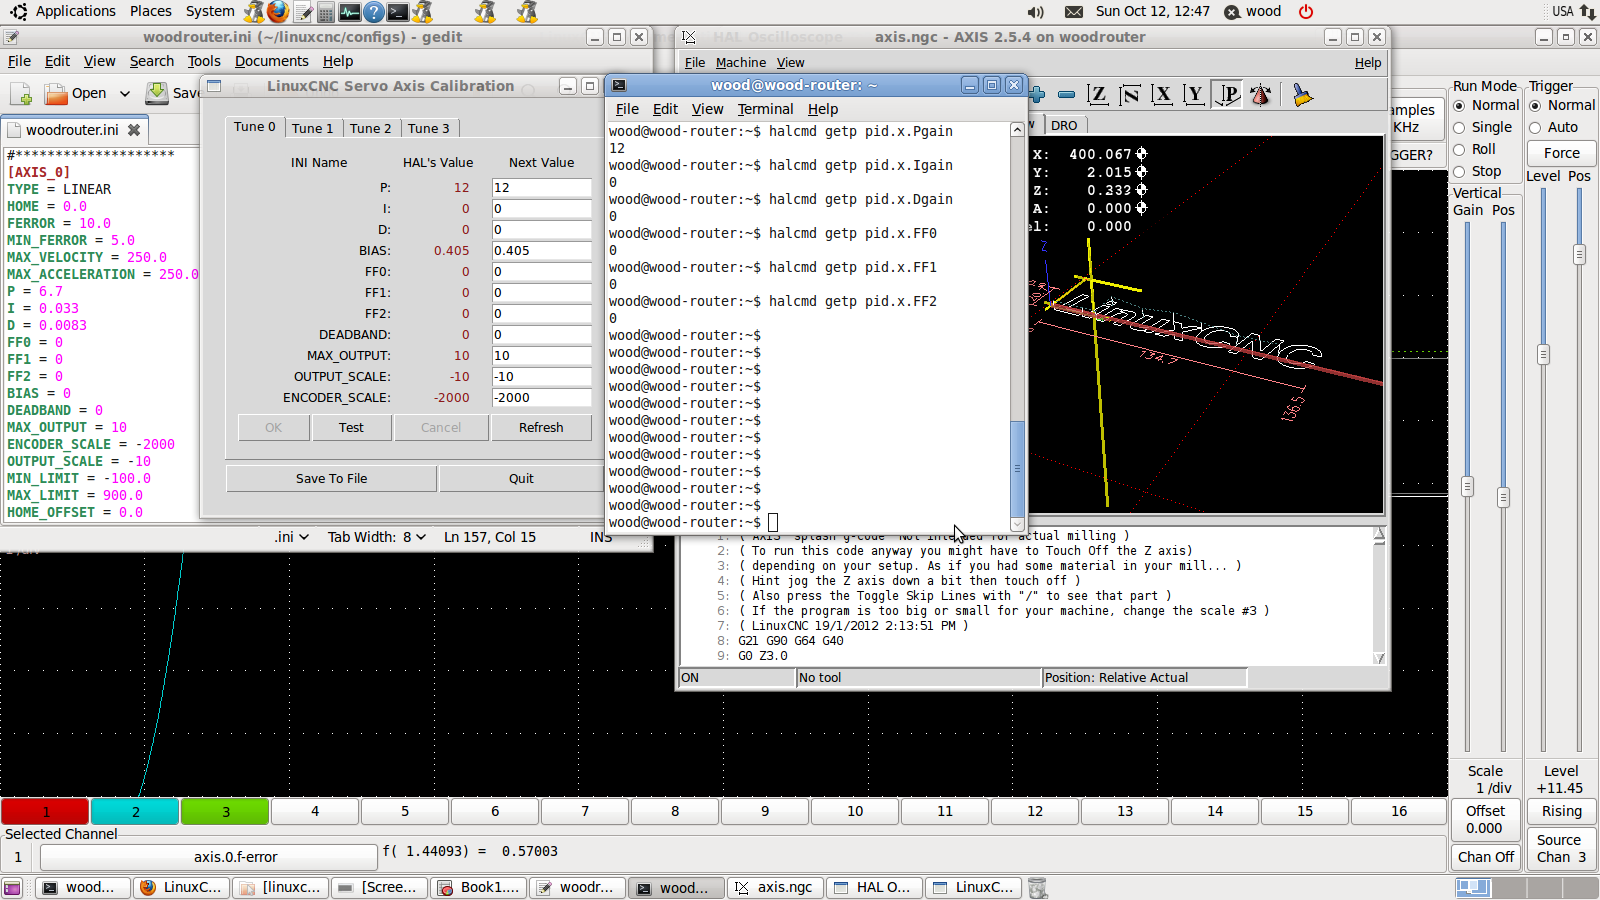Choose the Roll run mode
The width and height of the screenshot is (1600, 900).
click(1459, 150)
